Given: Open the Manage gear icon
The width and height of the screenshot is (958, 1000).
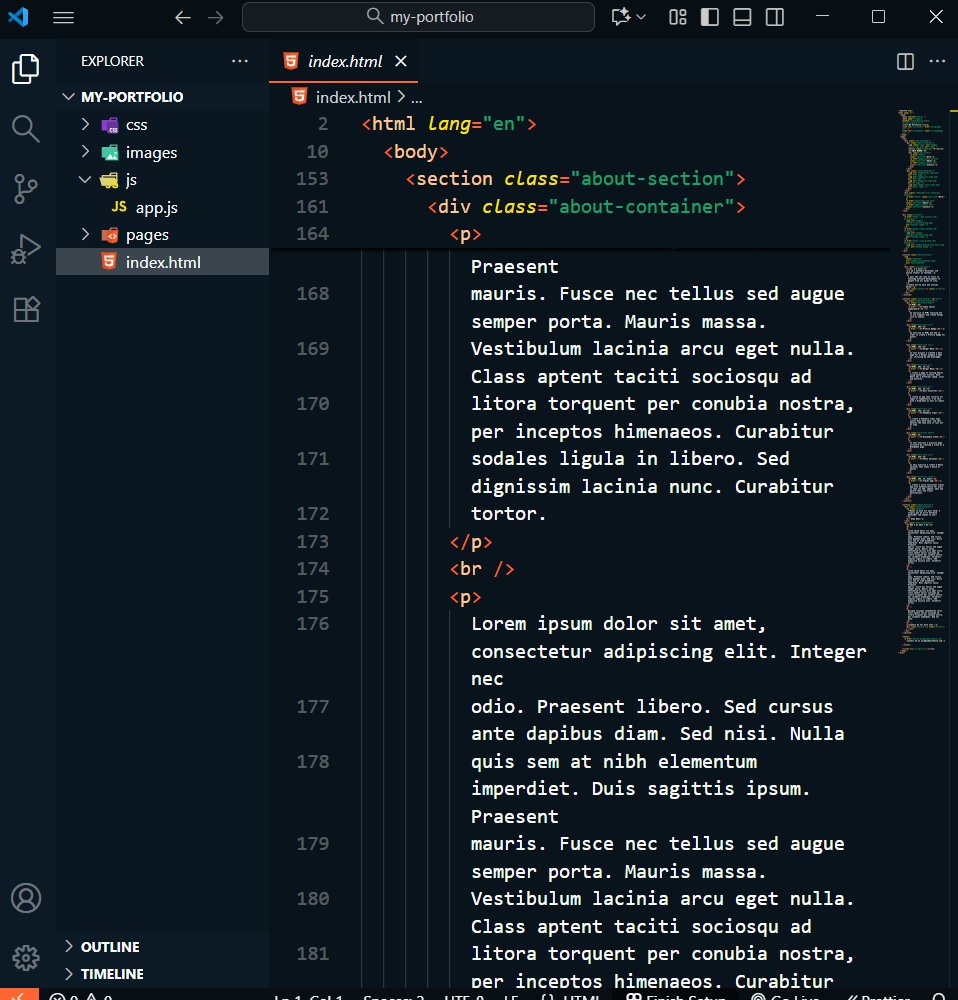Looking at the screenshot, I should click(26, 958).
